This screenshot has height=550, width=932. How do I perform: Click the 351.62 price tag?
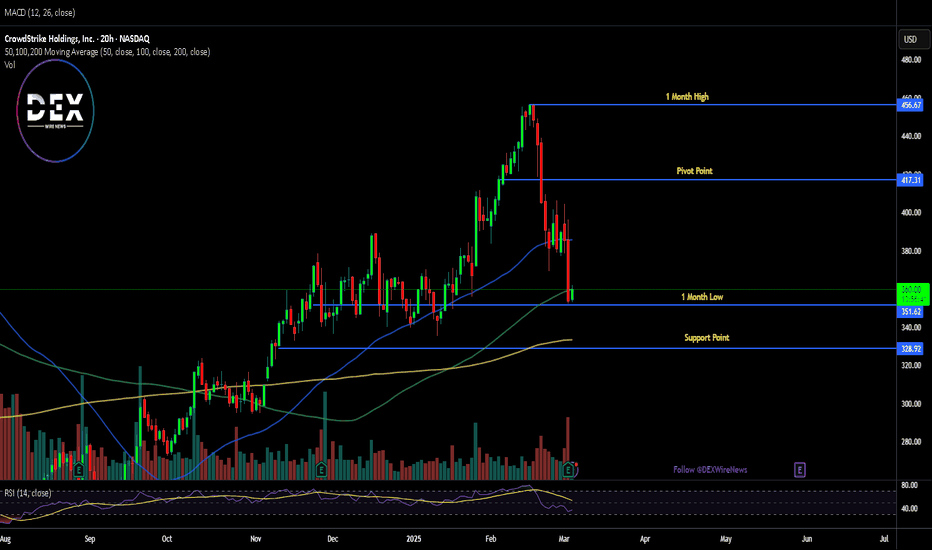tap(911, 312)
